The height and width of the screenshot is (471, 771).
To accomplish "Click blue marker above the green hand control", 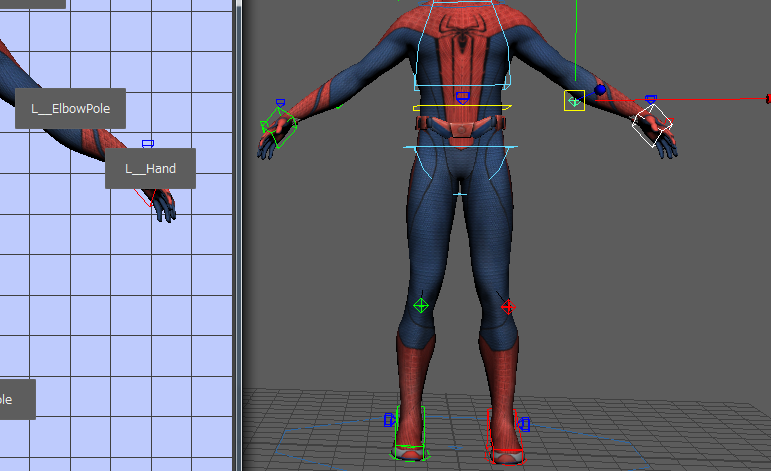I will (x=280, y=102).
